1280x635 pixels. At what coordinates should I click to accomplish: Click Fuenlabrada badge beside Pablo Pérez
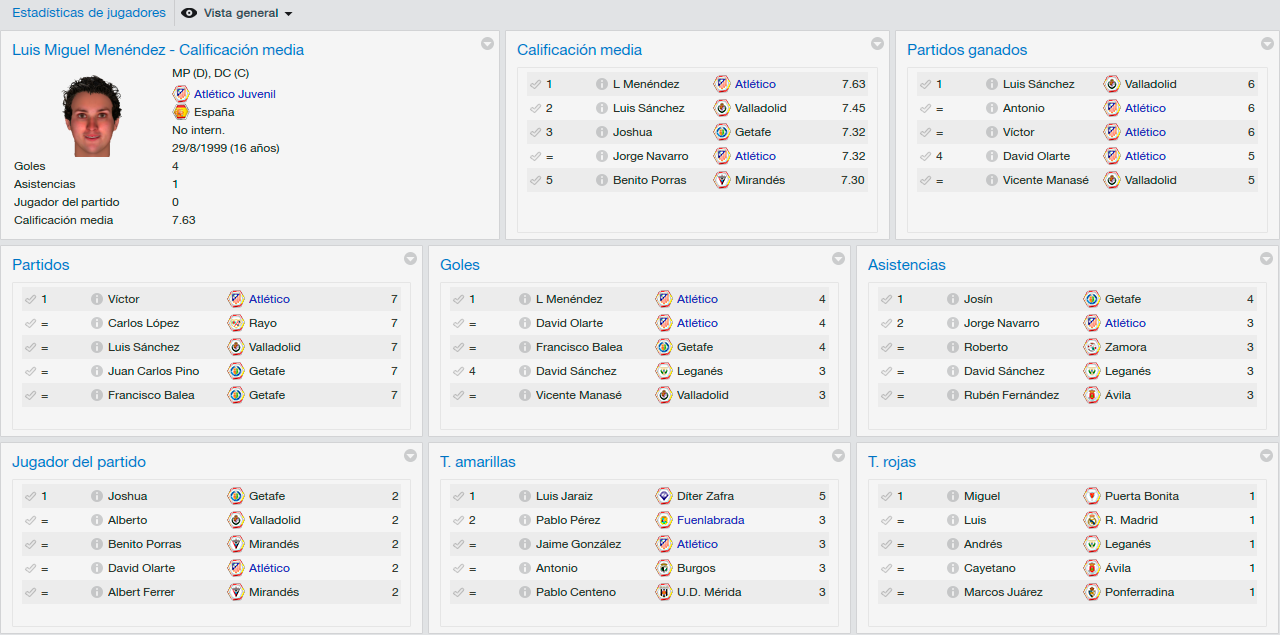[664, 520]
